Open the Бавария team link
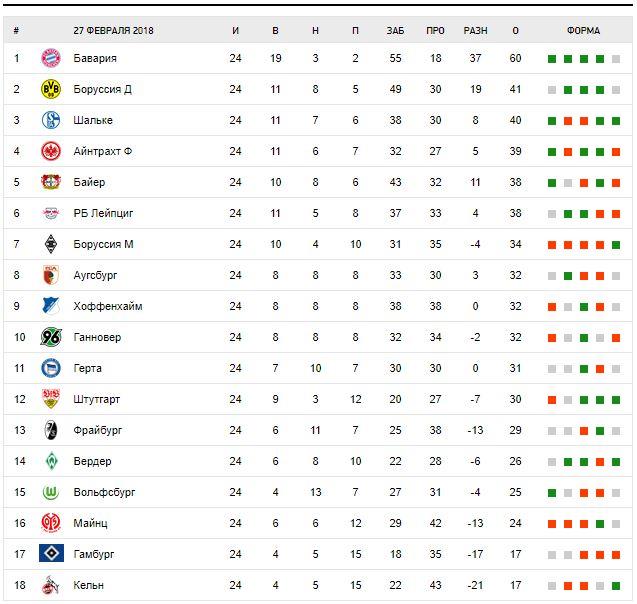 [95, 59]
